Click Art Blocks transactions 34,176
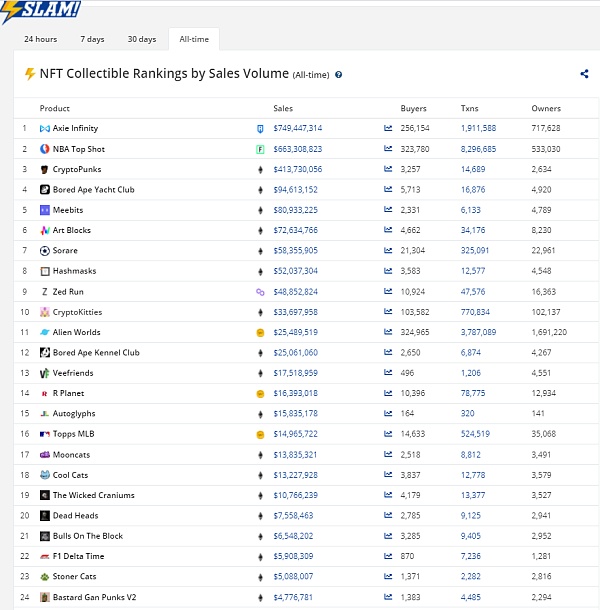This screenshot has height=610, width=600. pos(473,230)
